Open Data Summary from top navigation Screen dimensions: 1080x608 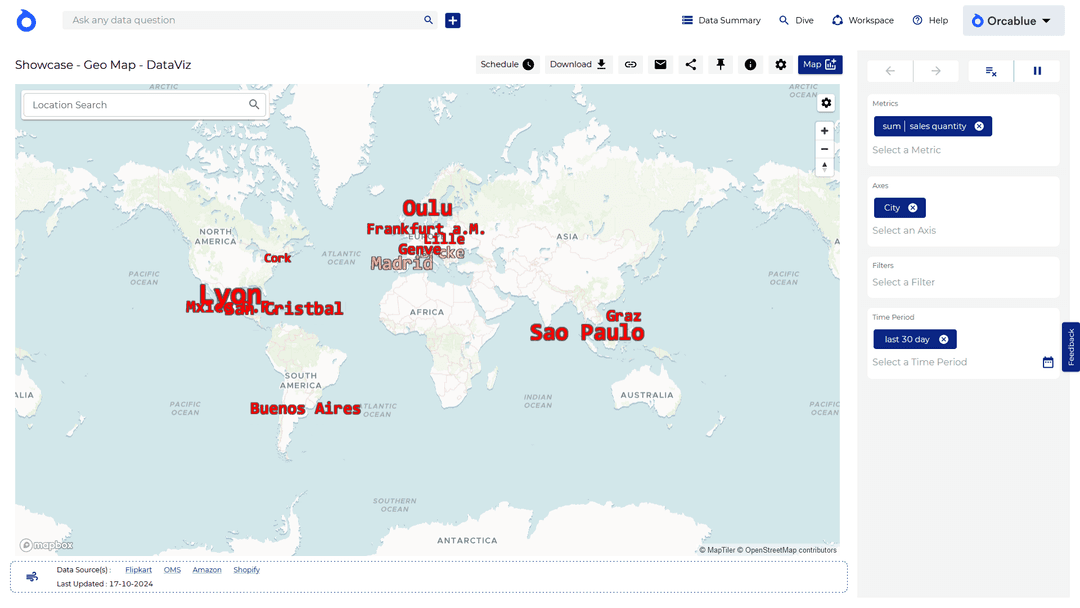(721, 20)
